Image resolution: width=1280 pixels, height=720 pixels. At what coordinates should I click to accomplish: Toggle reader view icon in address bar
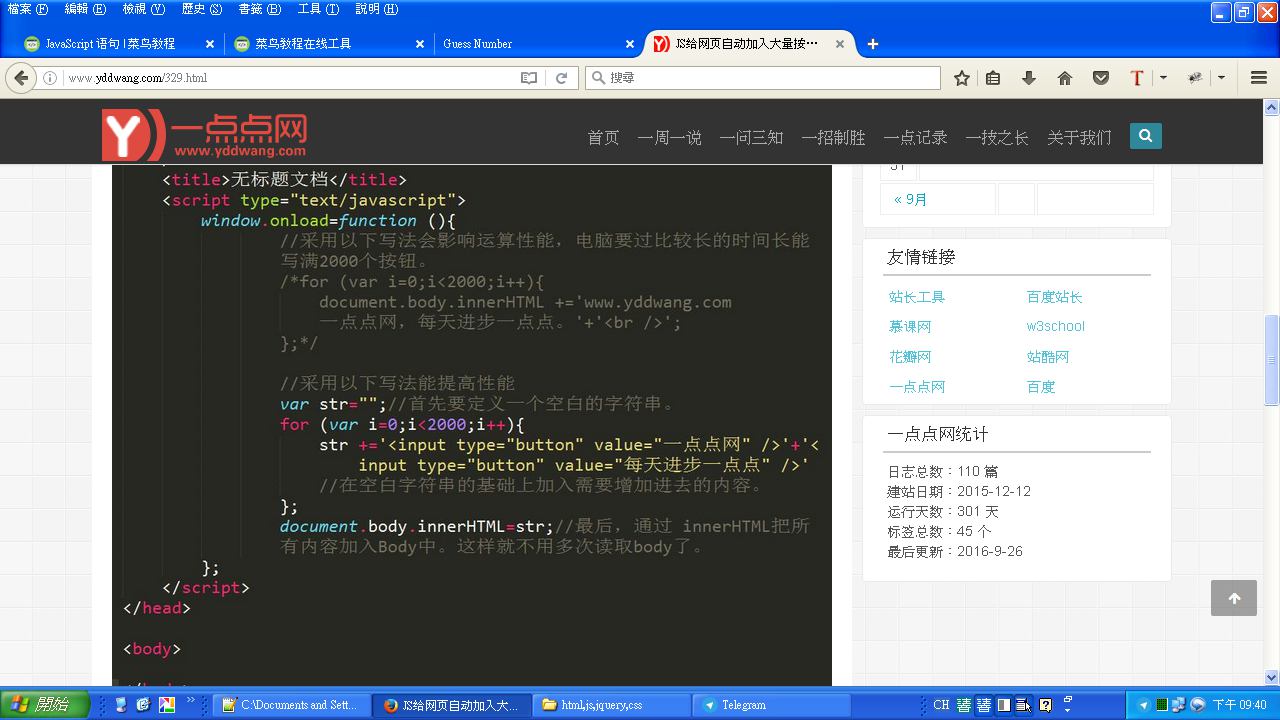[529, 78]
